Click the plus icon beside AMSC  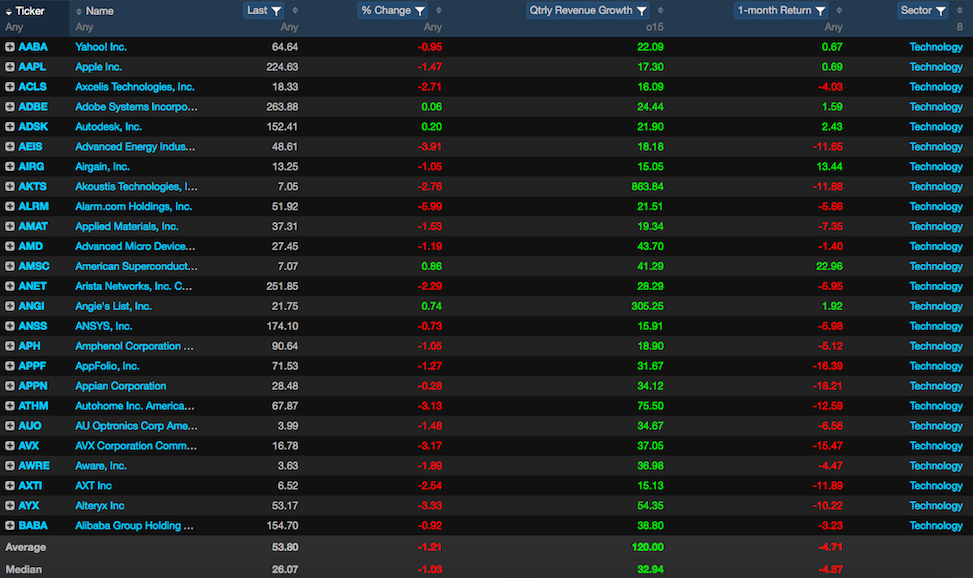click(x=10, y=266)
